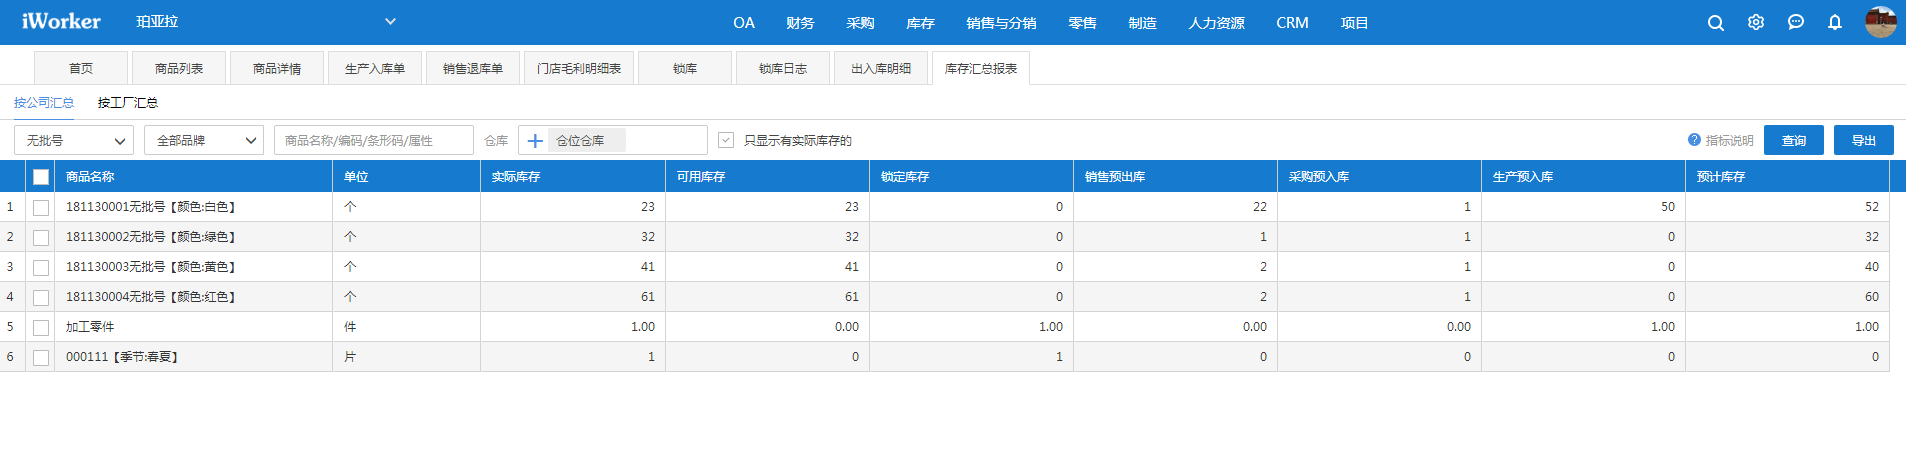Click the iWorker logo

61,21
